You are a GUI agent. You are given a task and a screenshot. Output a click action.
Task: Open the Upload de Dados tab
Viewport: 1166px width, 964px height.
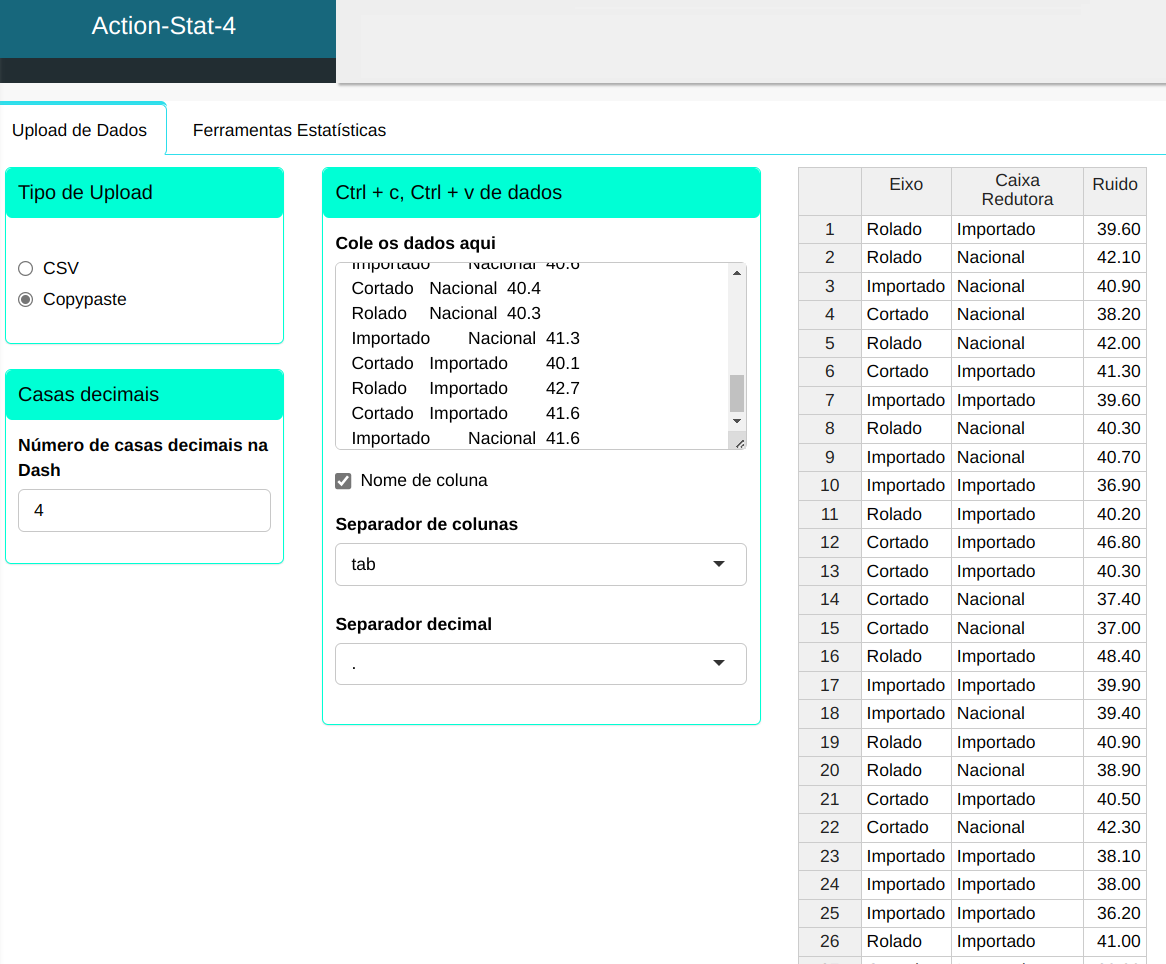80,130
